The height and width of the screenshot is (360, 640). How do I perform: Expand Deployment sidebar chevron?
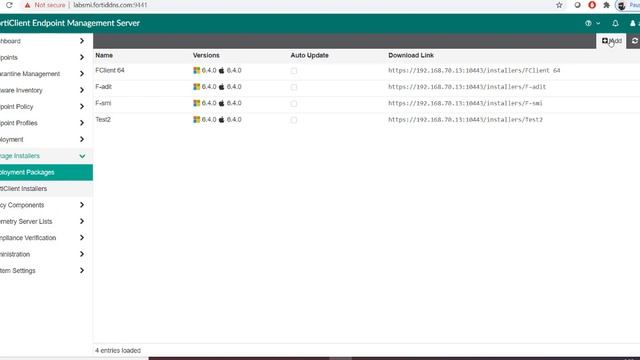point(82,139)
